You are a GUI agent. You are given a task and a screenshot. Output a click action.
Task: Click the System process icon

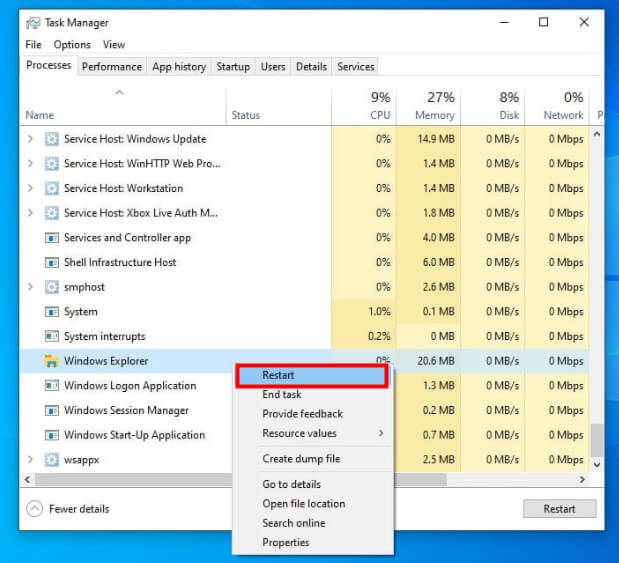[52, 312]
